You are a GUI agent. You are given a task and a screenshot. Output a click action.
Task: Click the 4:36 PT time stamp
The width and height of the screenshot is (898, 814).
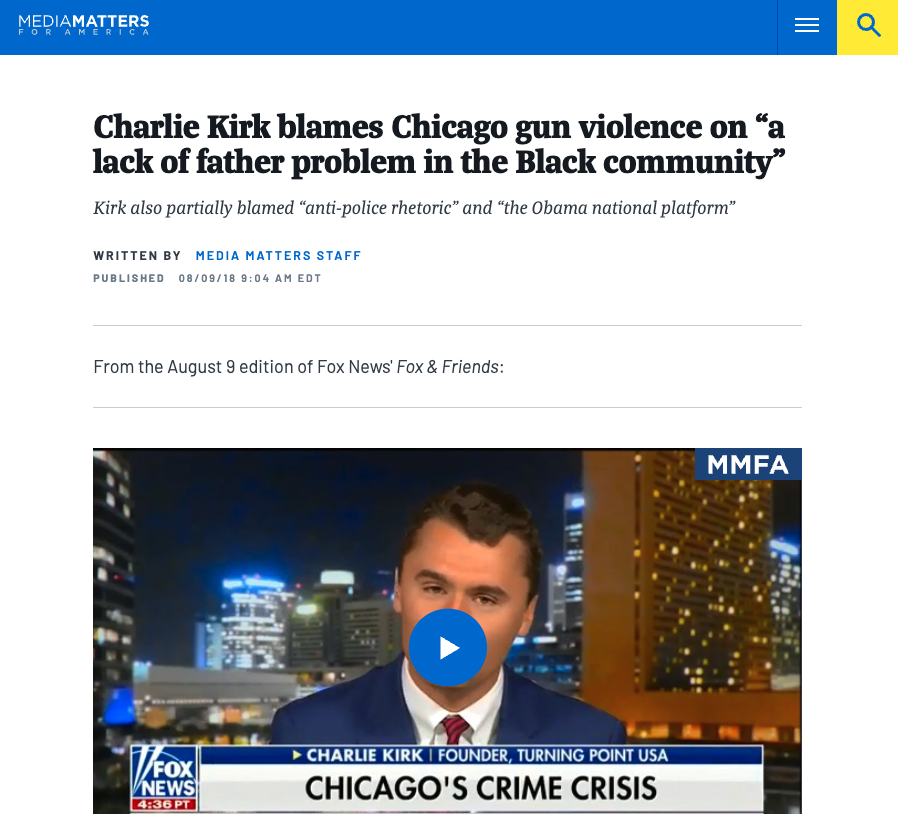coord(164,804)
